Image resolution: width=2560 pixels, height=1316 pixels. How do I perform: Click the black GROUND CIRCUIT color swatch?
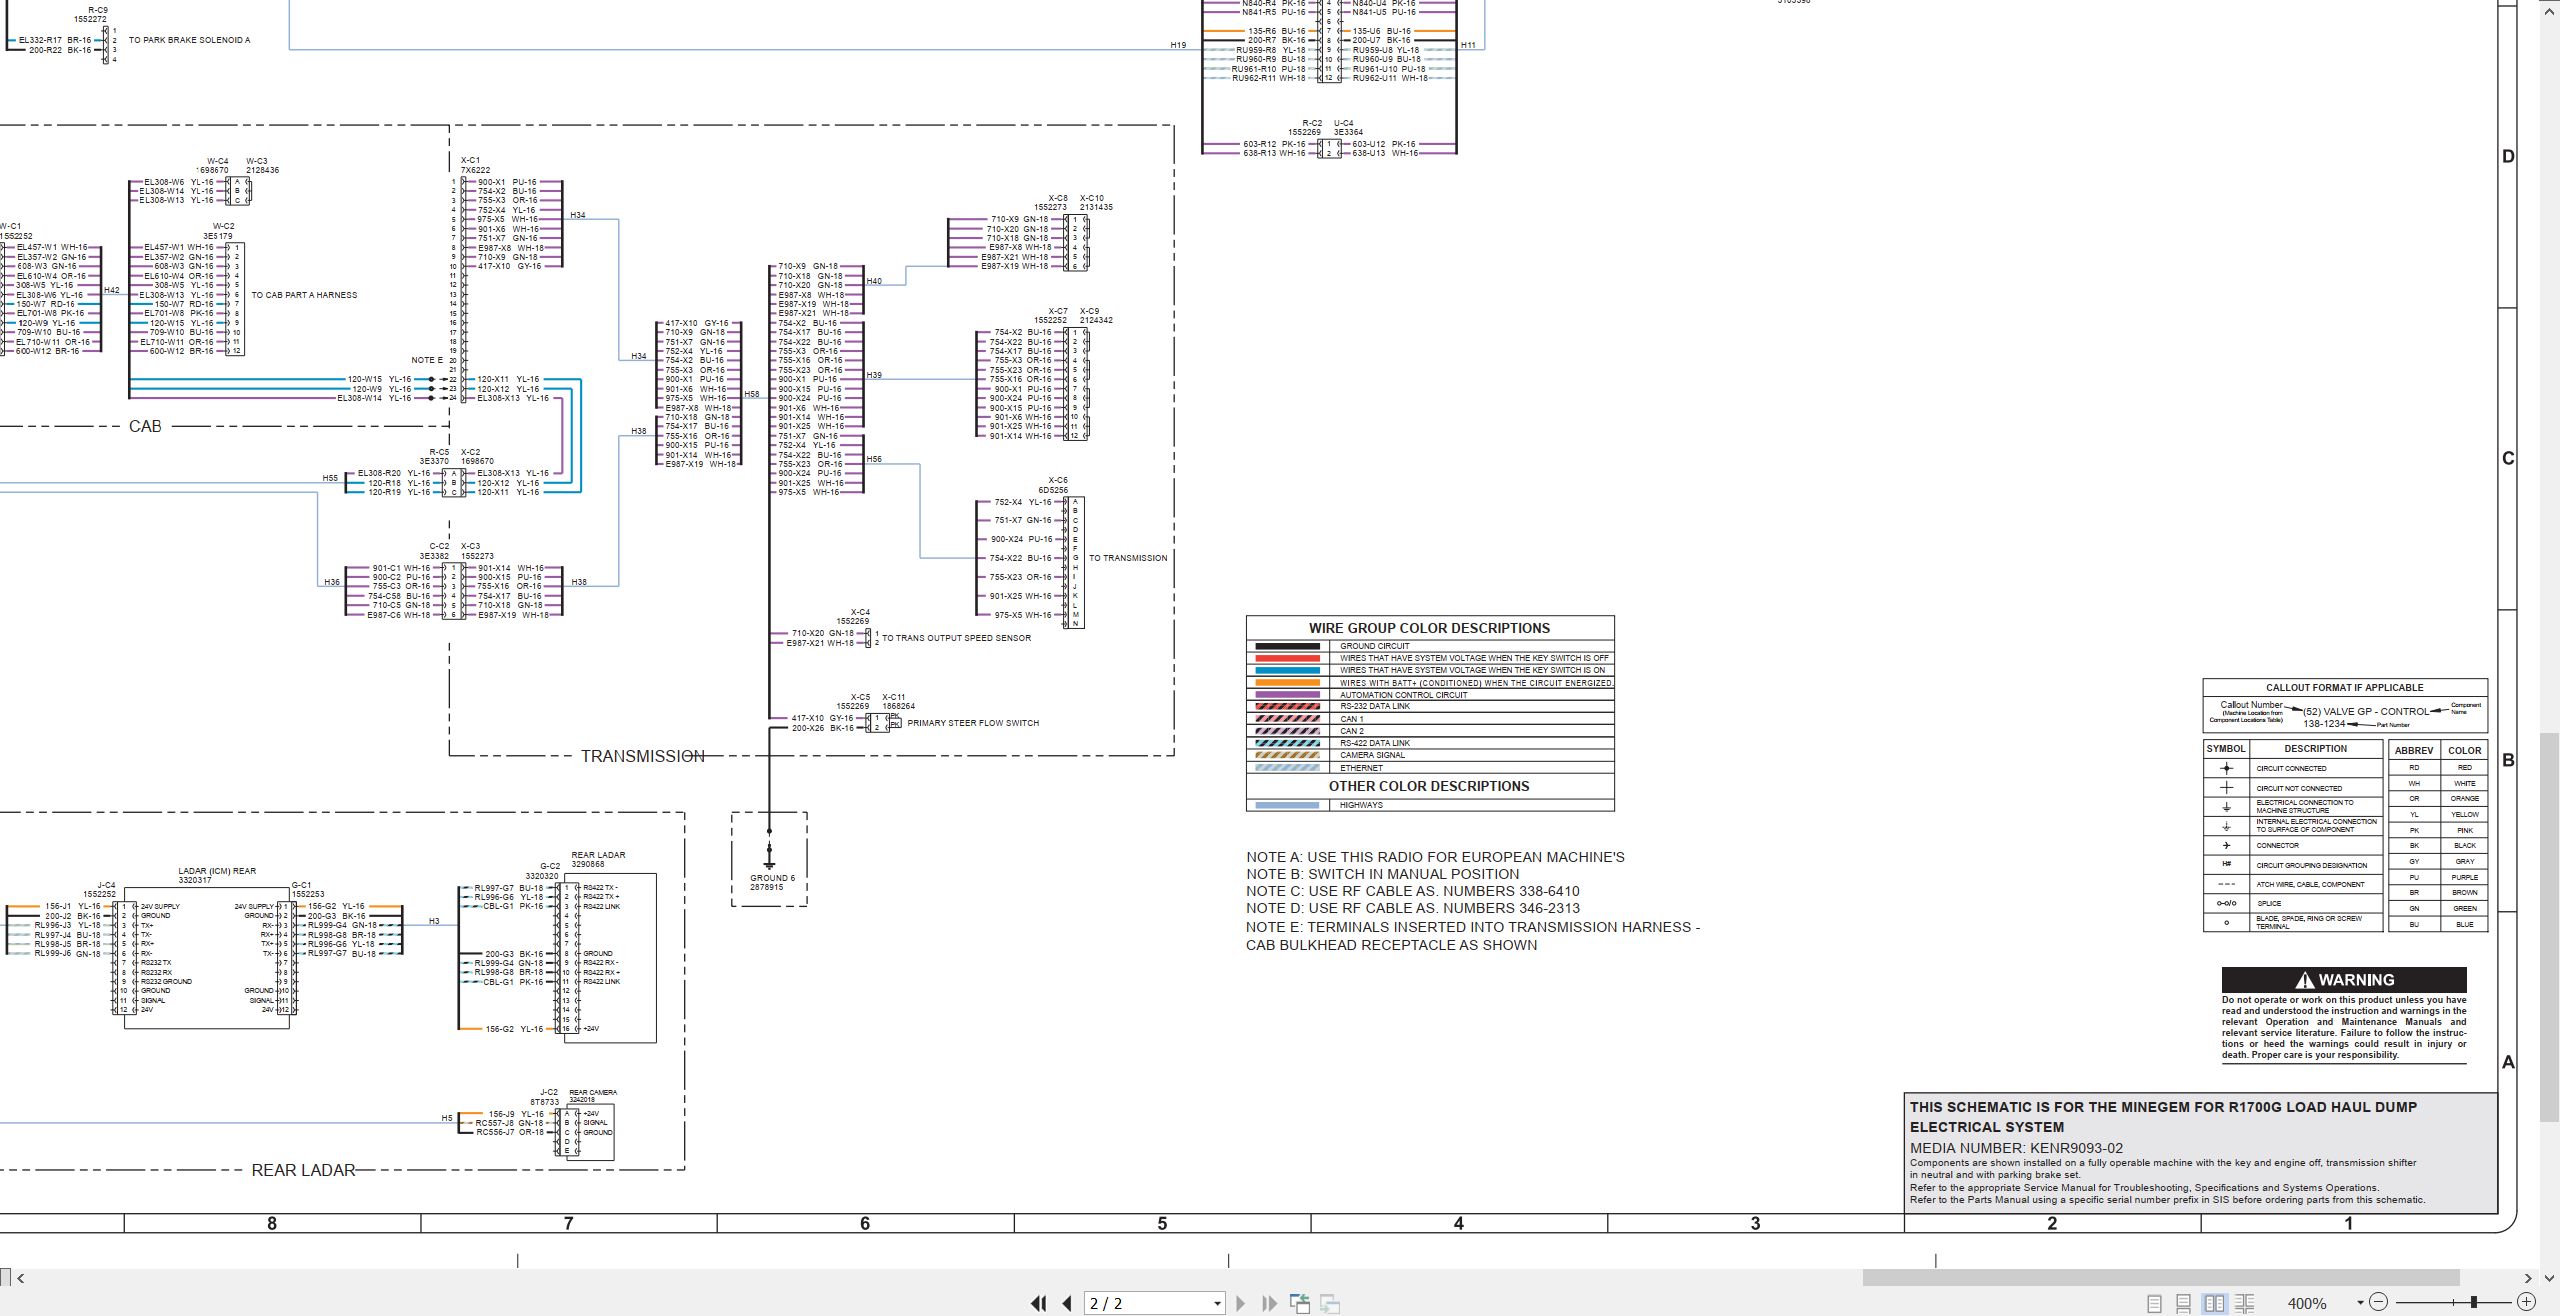point(1287,646)
